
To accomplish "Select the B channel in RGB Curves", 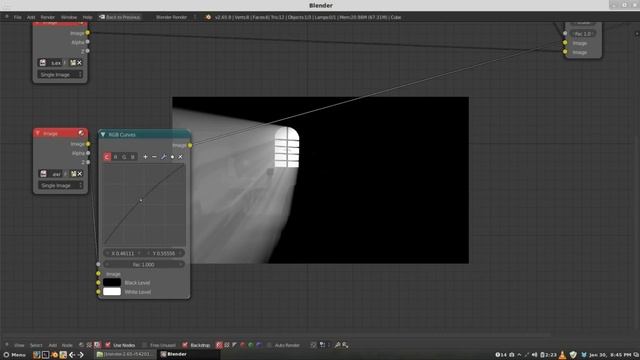I will coord(133,157).
